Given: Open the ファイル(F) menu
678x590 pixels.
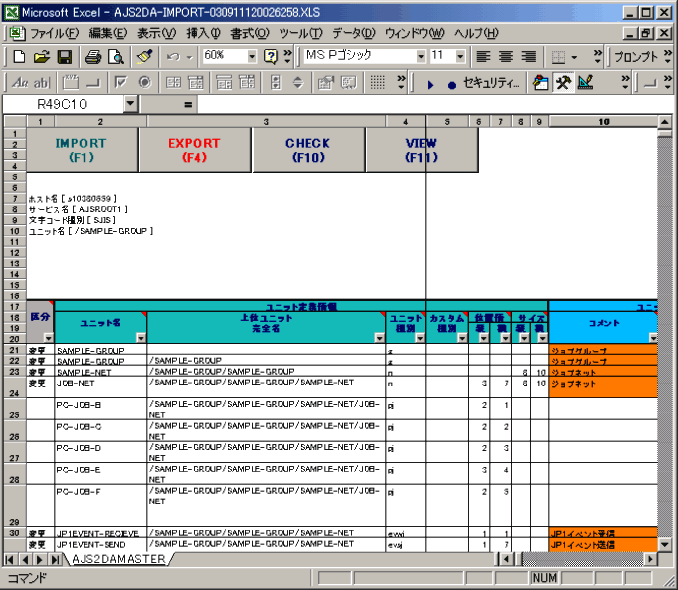Looking at the screenshot, I should tap(54, 33).
